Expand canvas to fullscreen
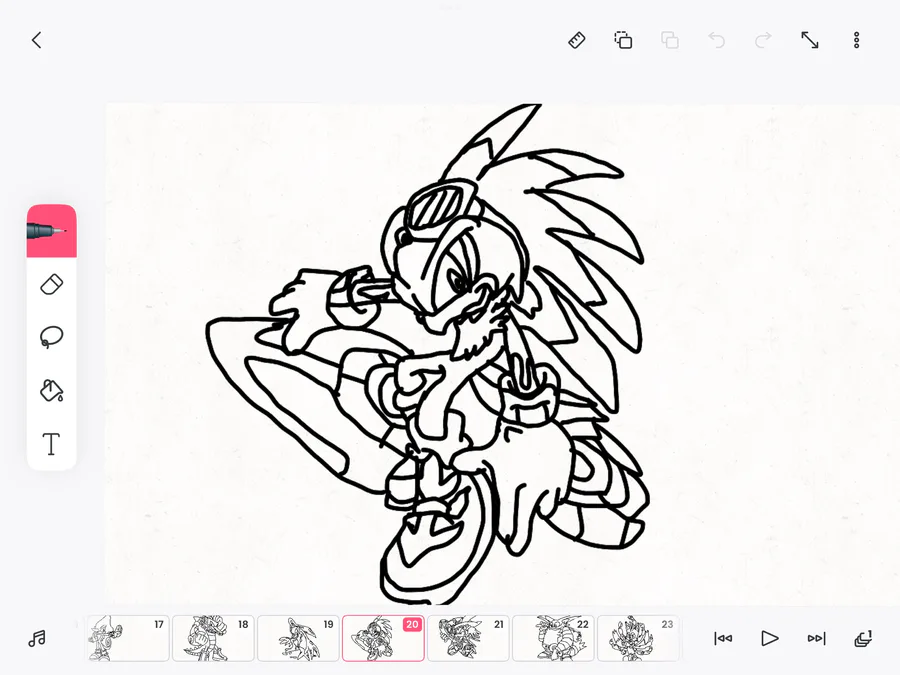This screenshot has width=900, height=675. (x=809, y=40)
